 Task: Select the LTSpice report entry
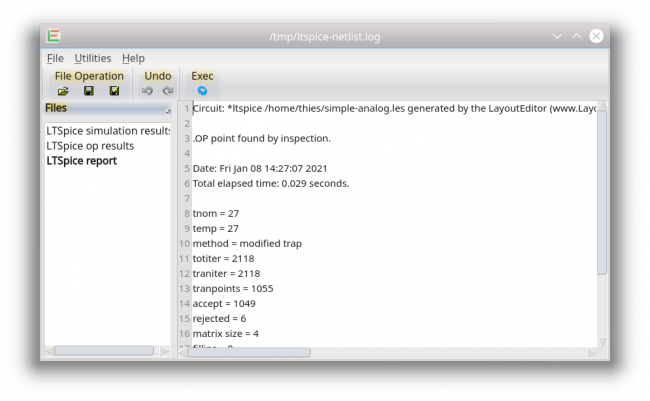82,160
